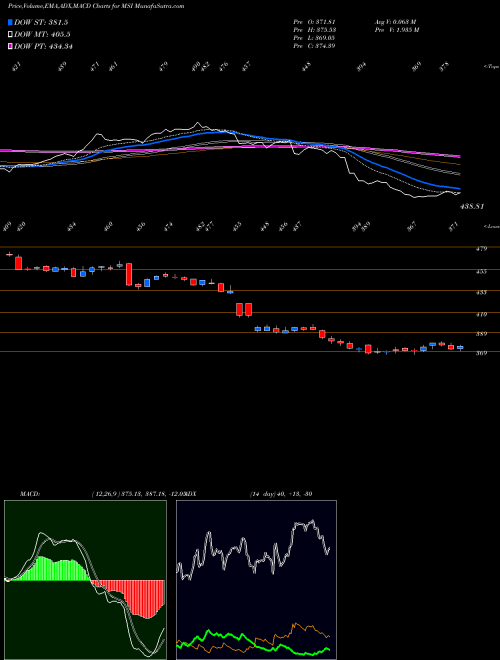Click the 455 price axis label
Viewport: 500px width, 660px height.
pos(482,272)
